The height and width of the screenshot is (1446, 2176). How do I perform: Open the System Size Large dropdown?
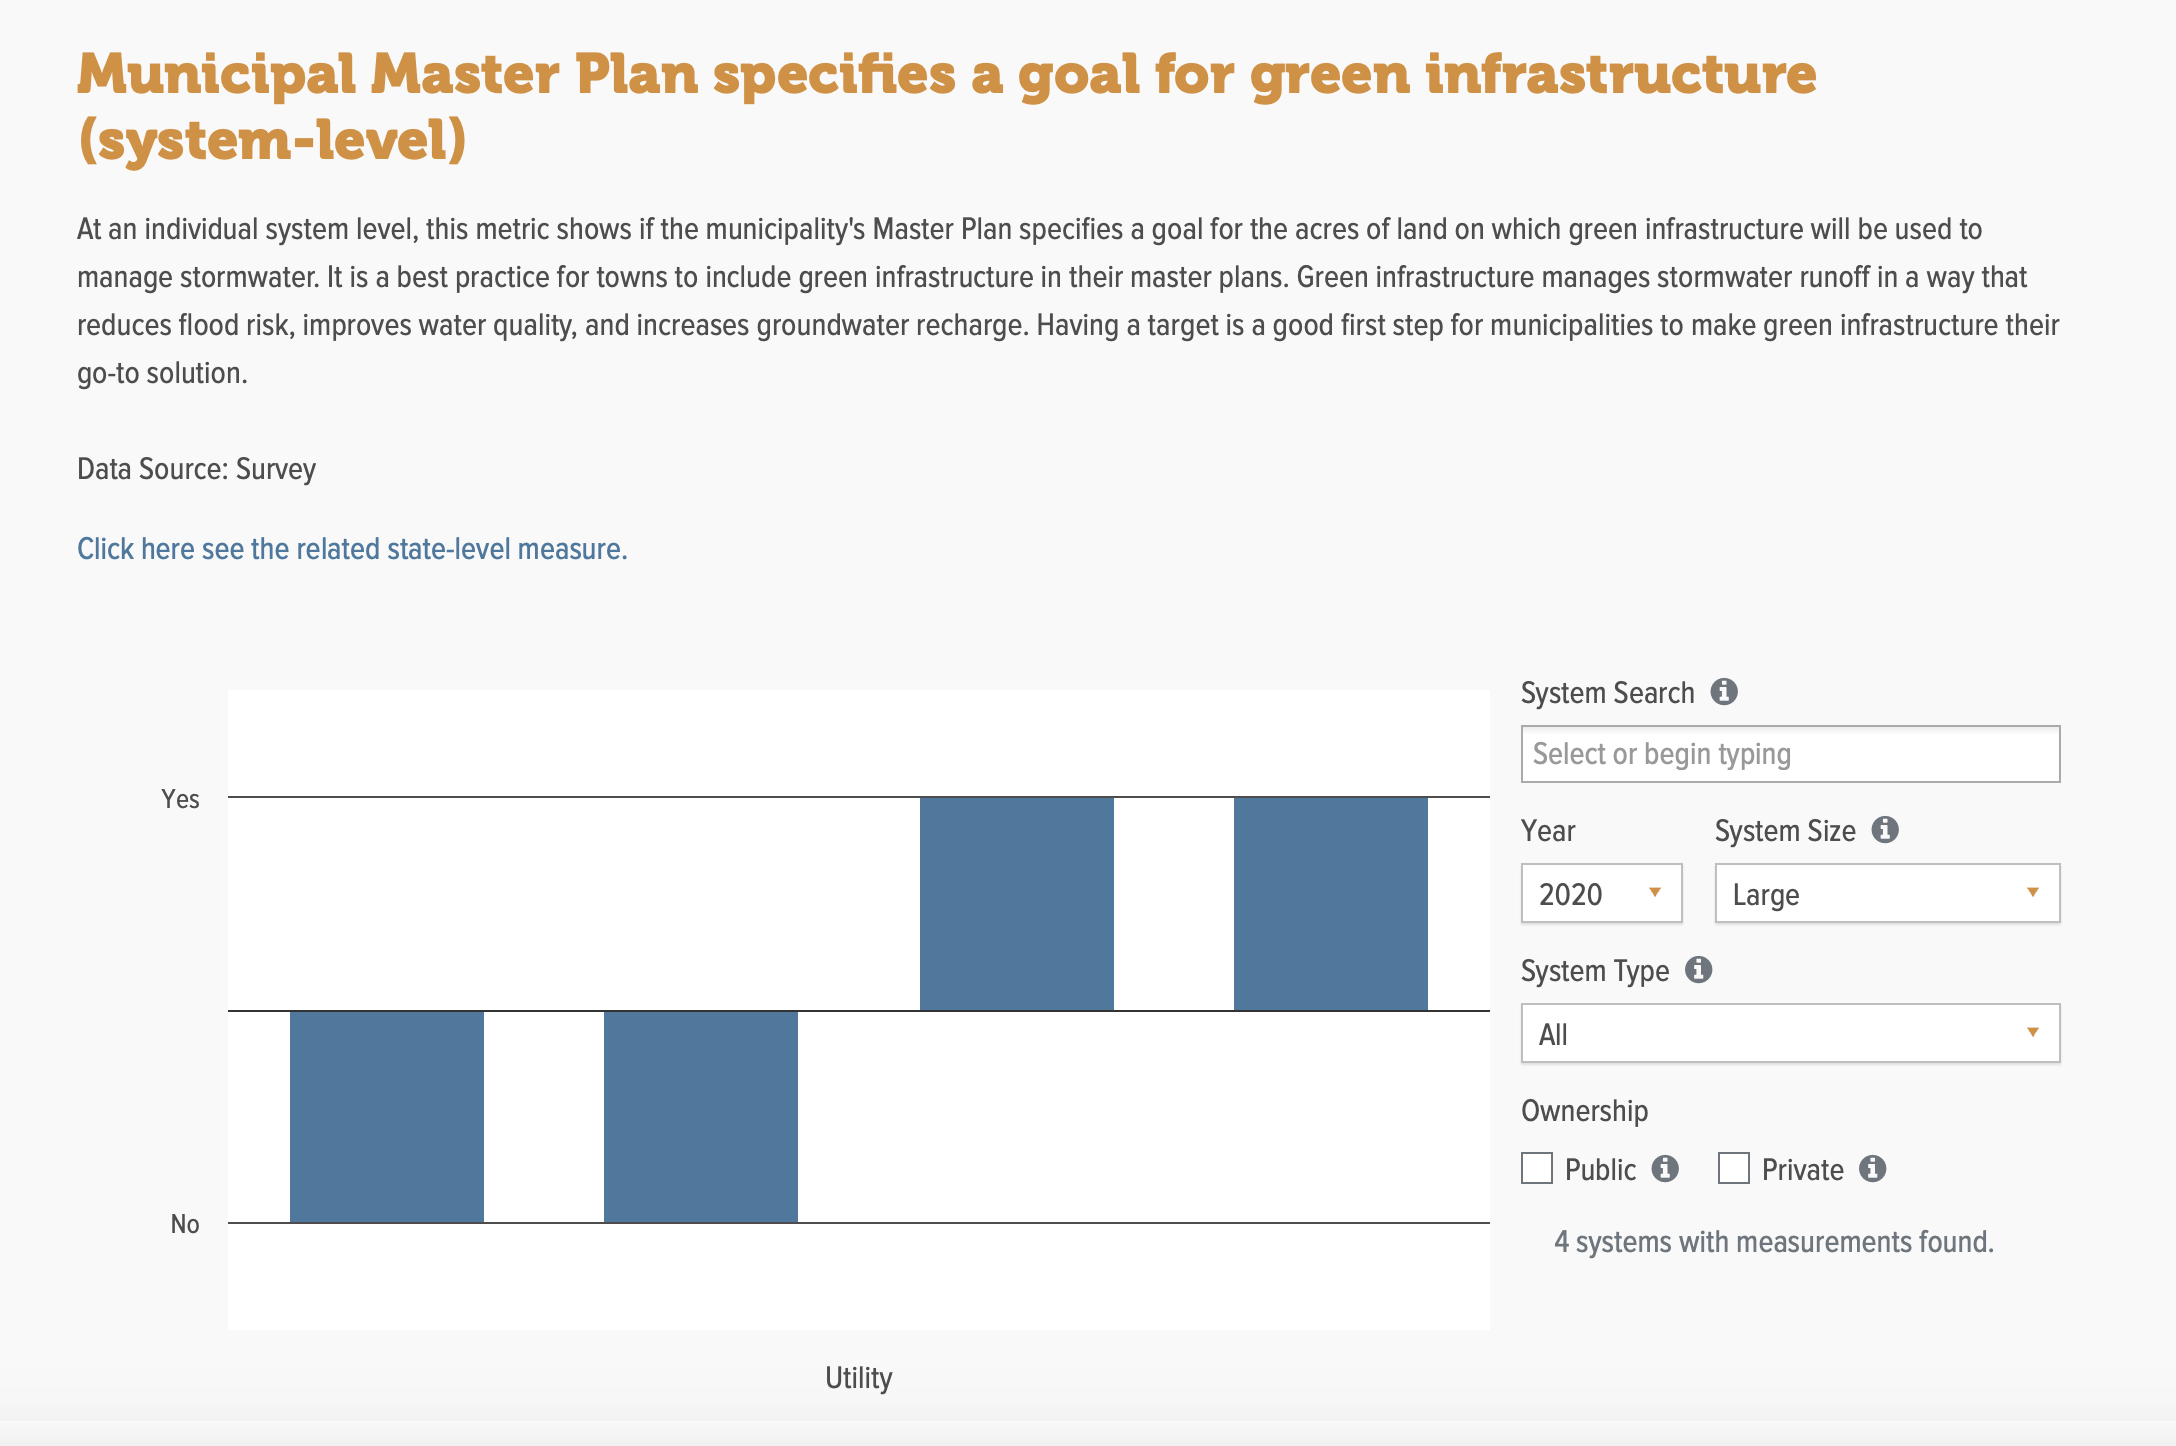[x=1886, y=893]
